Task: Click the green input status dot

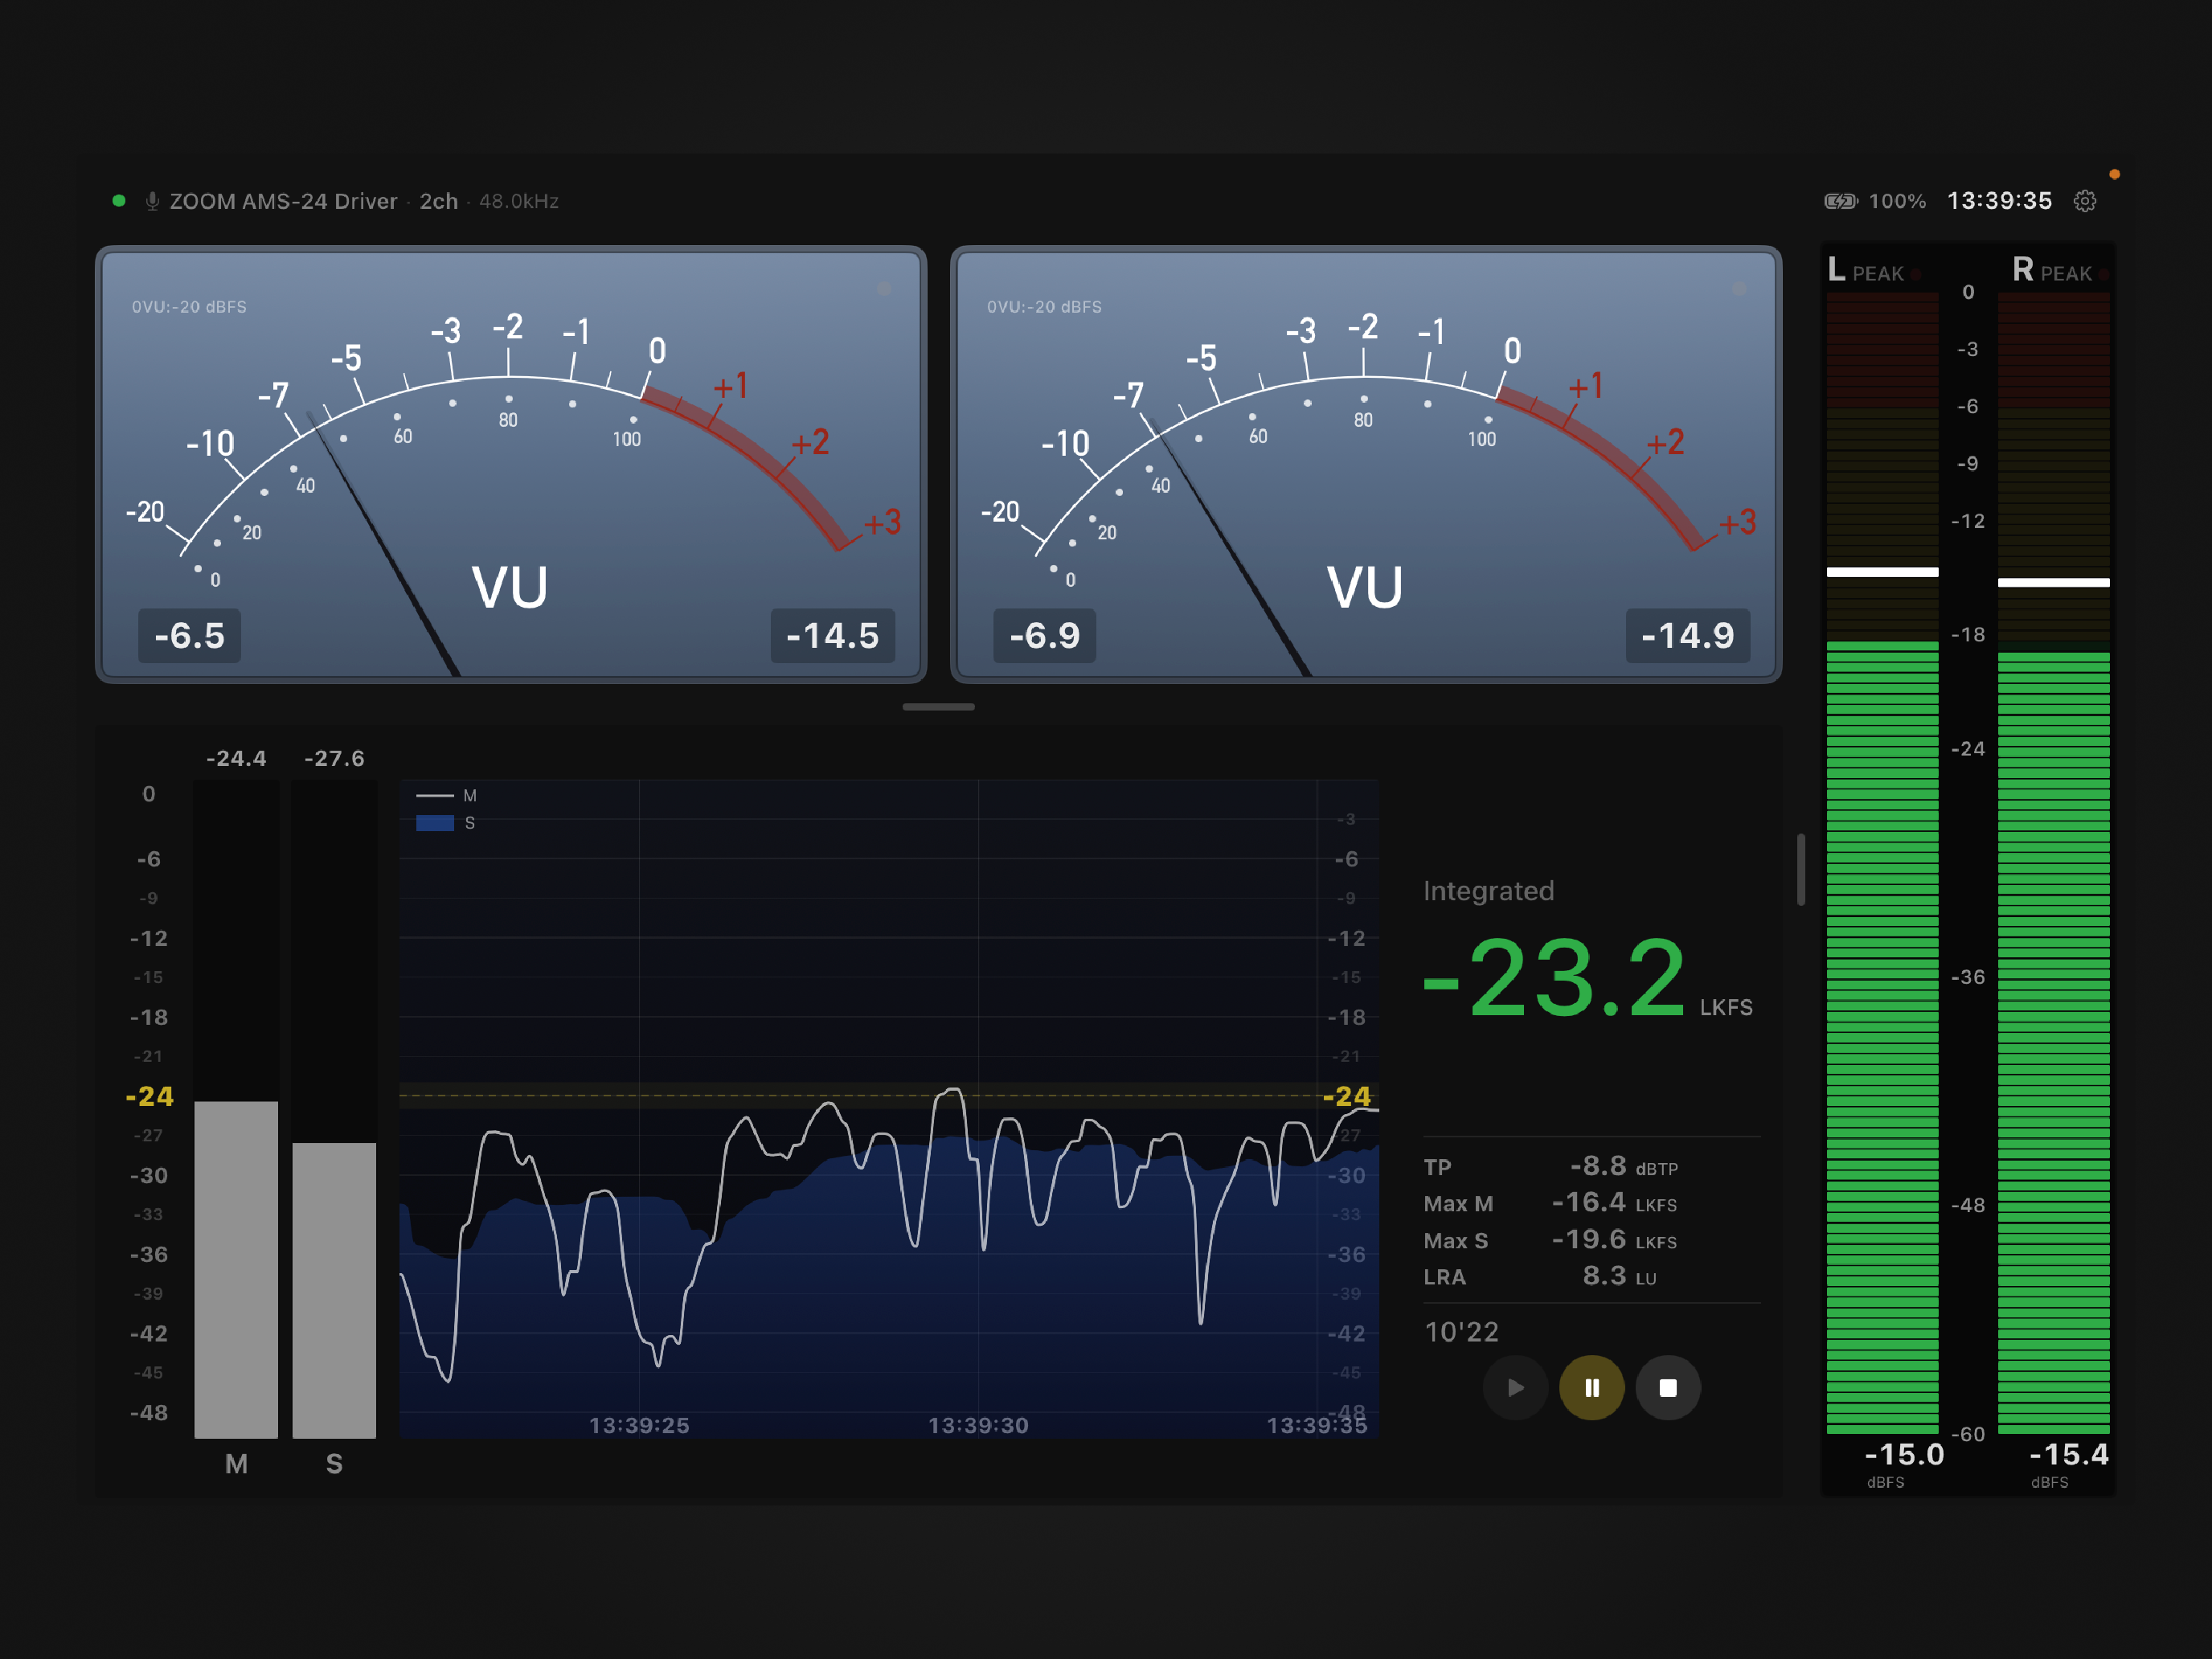Action: (x=119, y=200)
